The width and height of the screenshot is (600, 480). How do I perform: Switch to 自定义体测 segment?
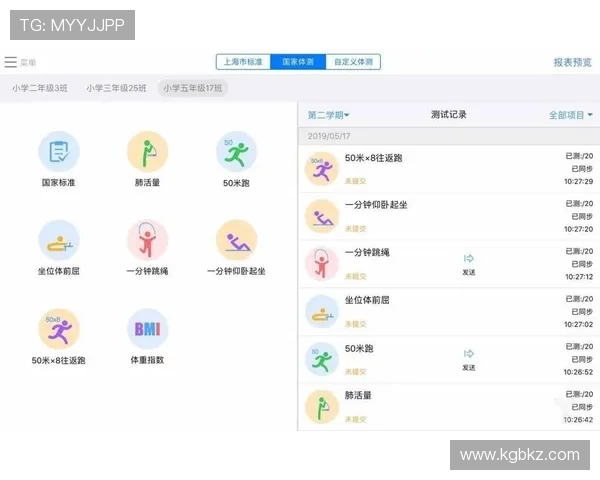pyautogui.click(x=353, y=62)
